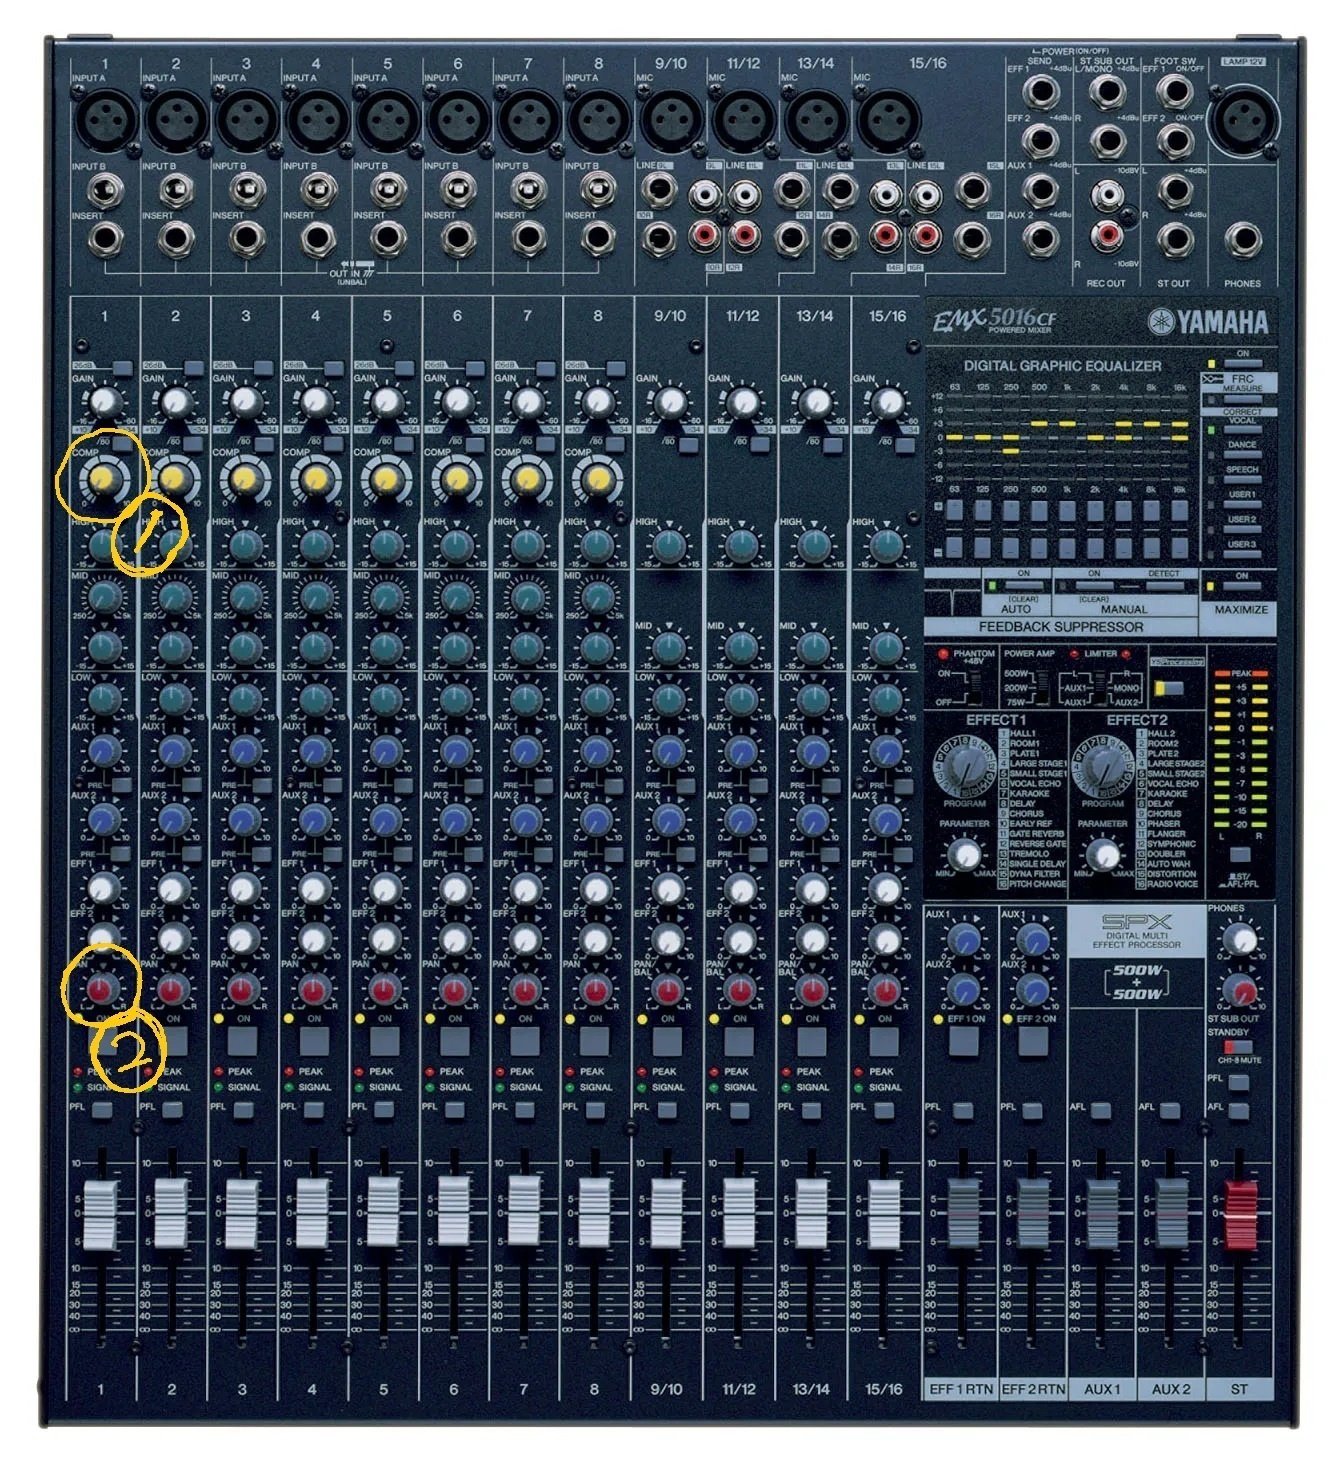Toggle the EFF 1 ON button
The width and height of the screenshot is (1343, 1463).
(963, 1041)
